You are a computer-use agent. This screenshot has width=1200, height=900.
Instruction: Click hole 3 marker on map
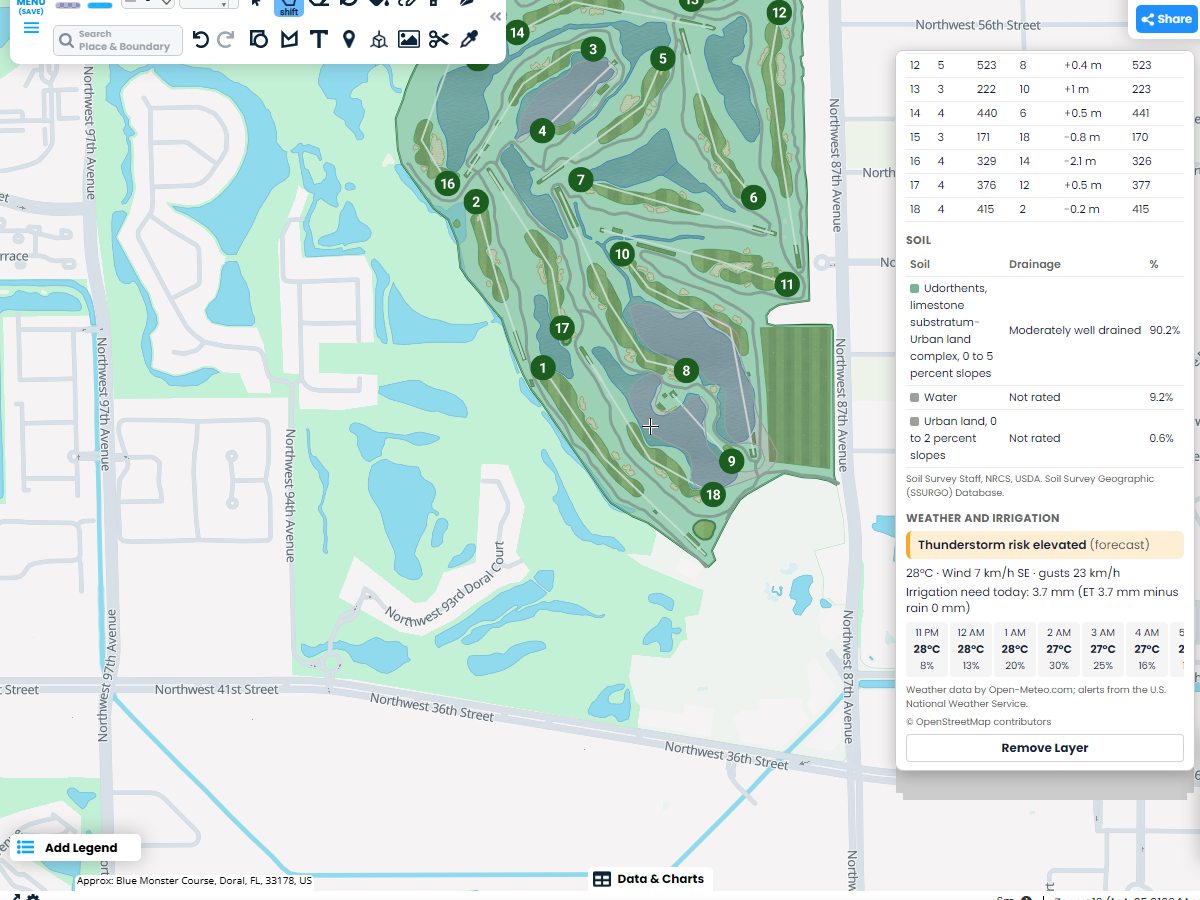click(x=593, y=49)
